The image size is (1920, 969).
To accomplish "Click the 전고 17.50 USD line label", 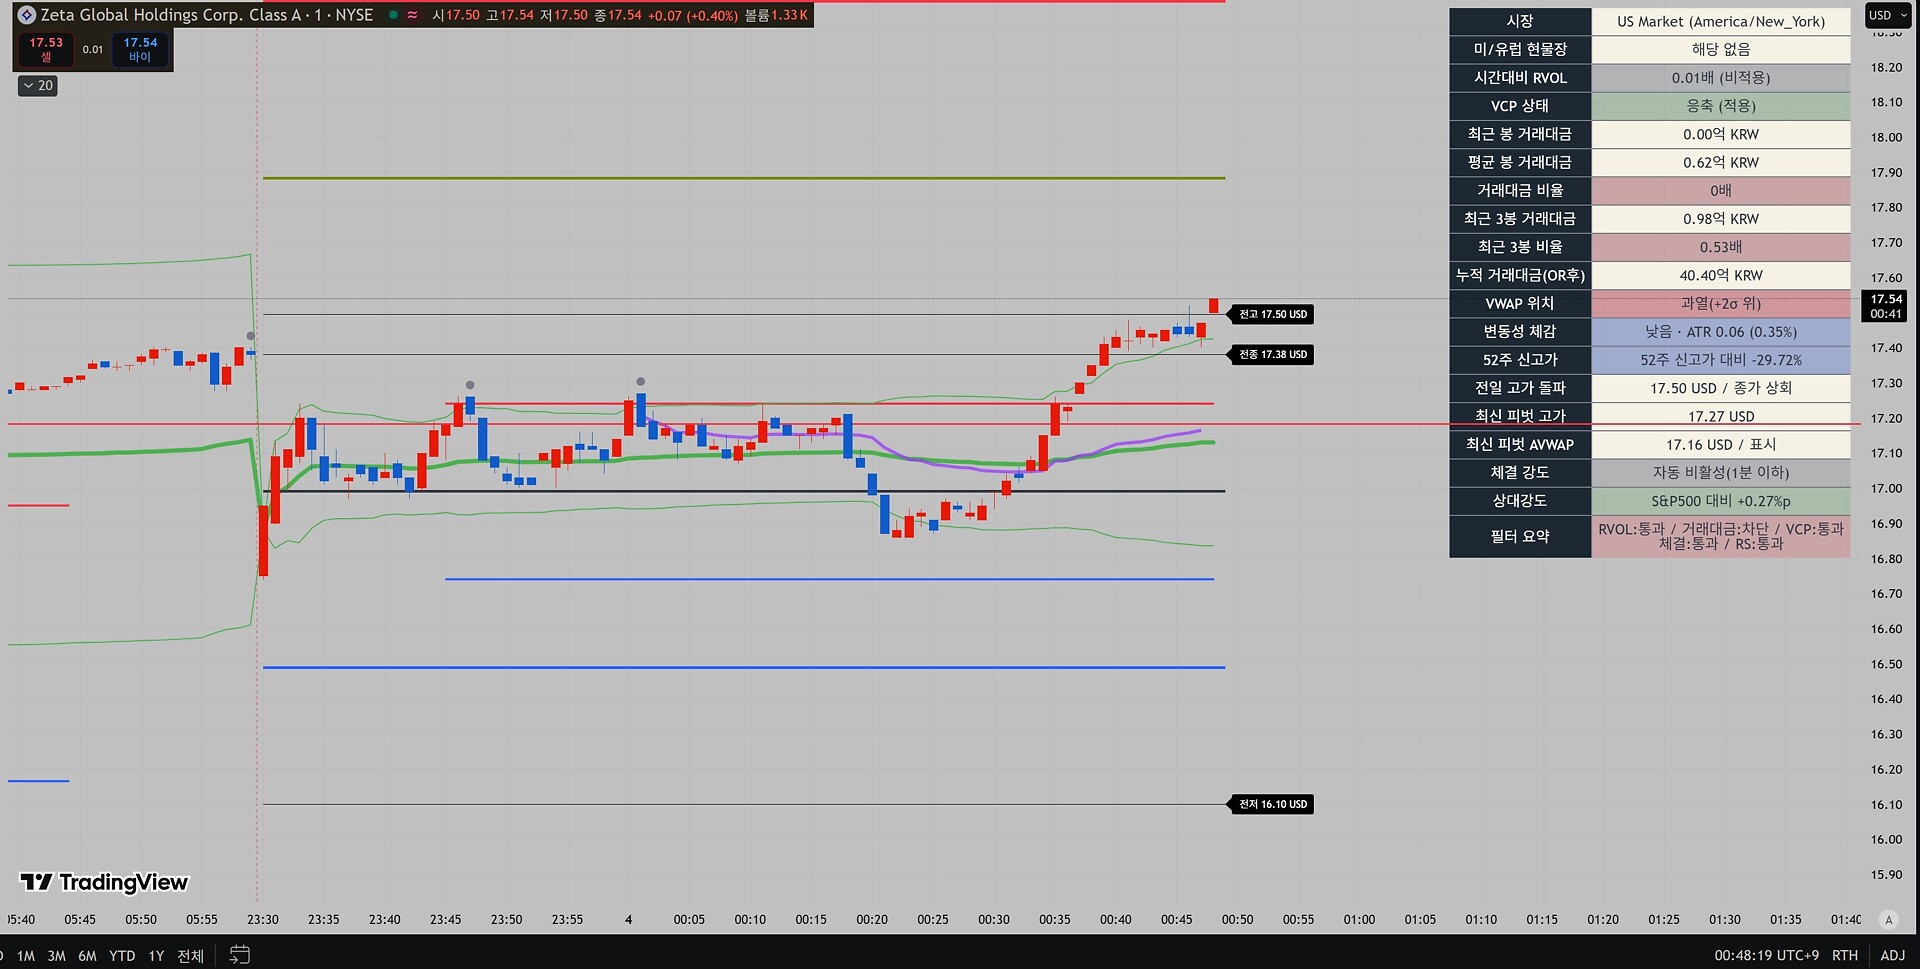I will pyautogui.click(x=1273, y=314).
